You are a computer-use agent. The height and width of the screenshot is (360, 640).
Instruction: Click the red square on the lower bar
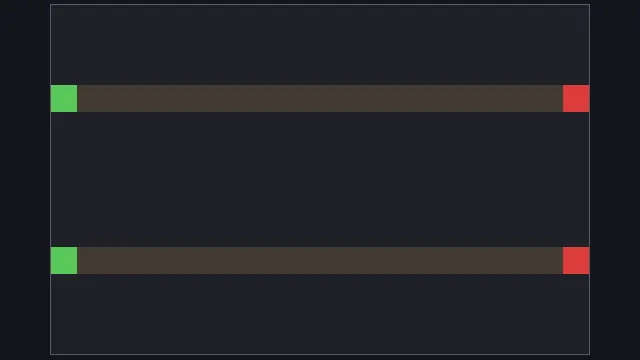pos(576,260)
